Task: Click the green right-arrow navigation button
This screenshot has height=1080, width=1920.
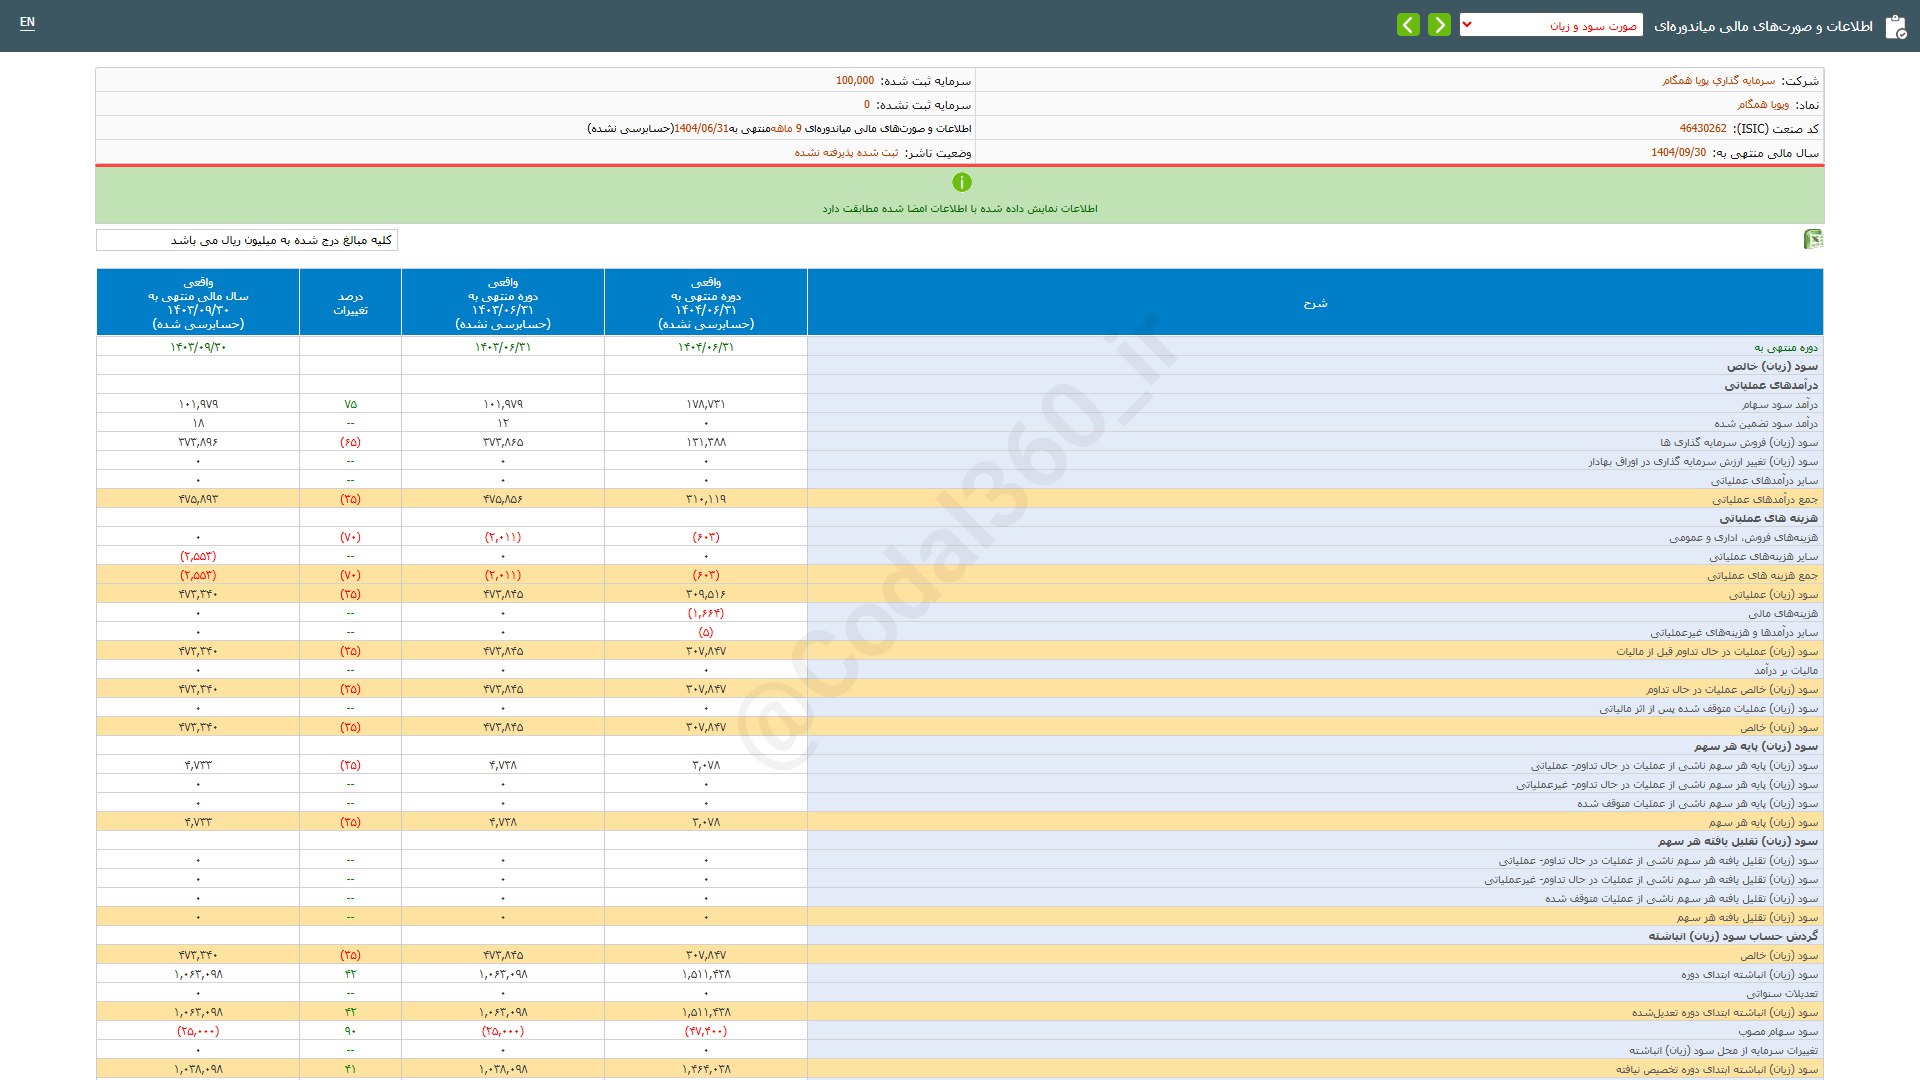Action: [x=1439, y=25]
